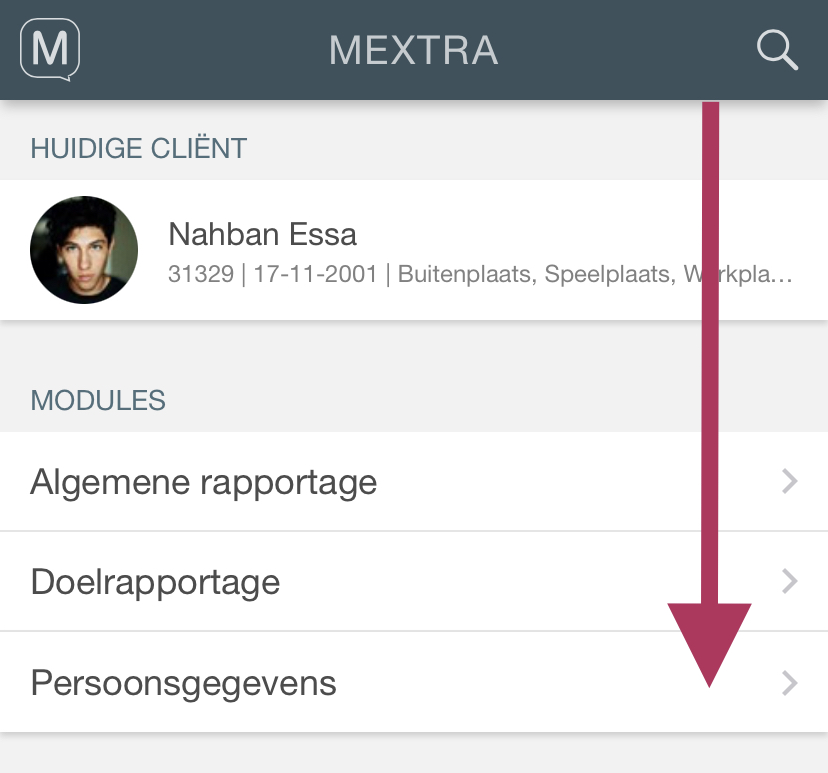
Task: Click the MEXTRA title in header
Action: click(x=413, y=50)
